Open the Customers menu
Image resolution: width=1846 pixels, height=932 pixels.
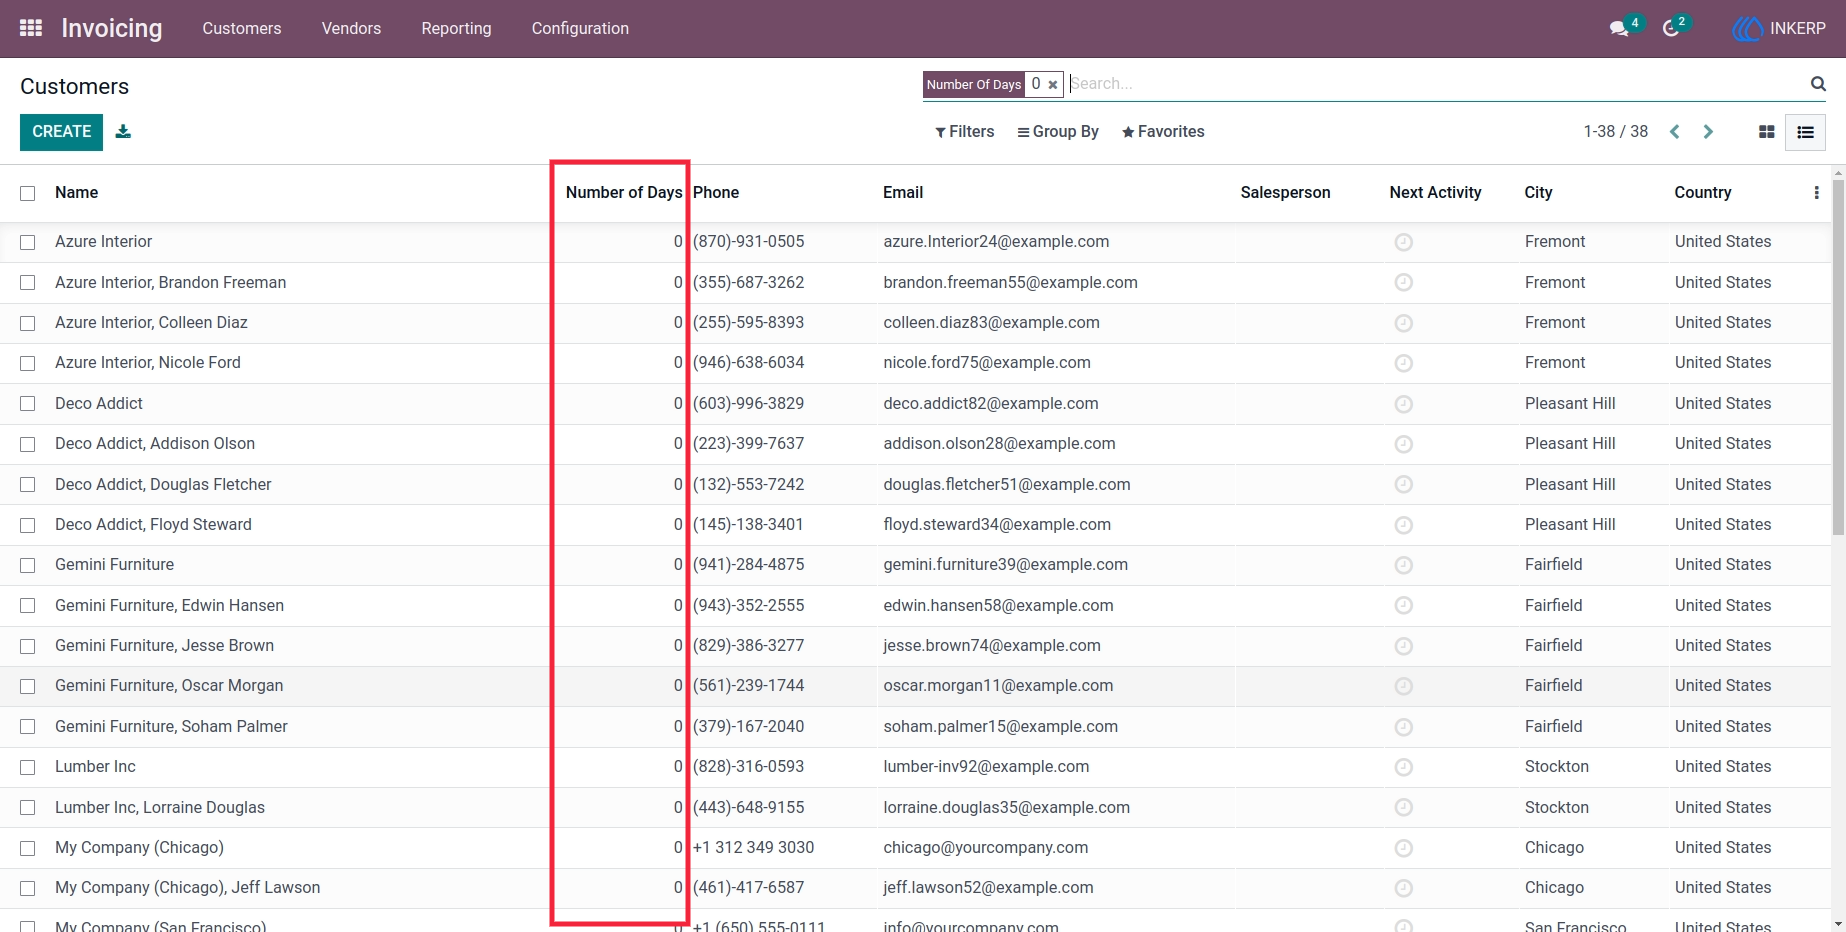(x=242, y=28)
